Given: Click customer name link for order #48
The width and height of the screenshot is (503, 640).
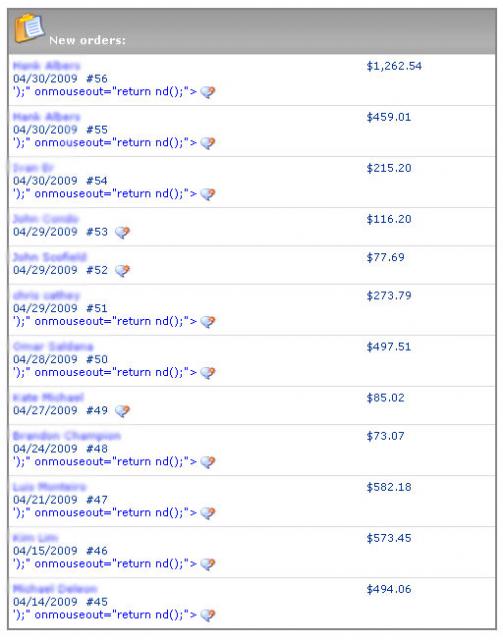Looking at the screenshot, I should [x=67, y=436].
